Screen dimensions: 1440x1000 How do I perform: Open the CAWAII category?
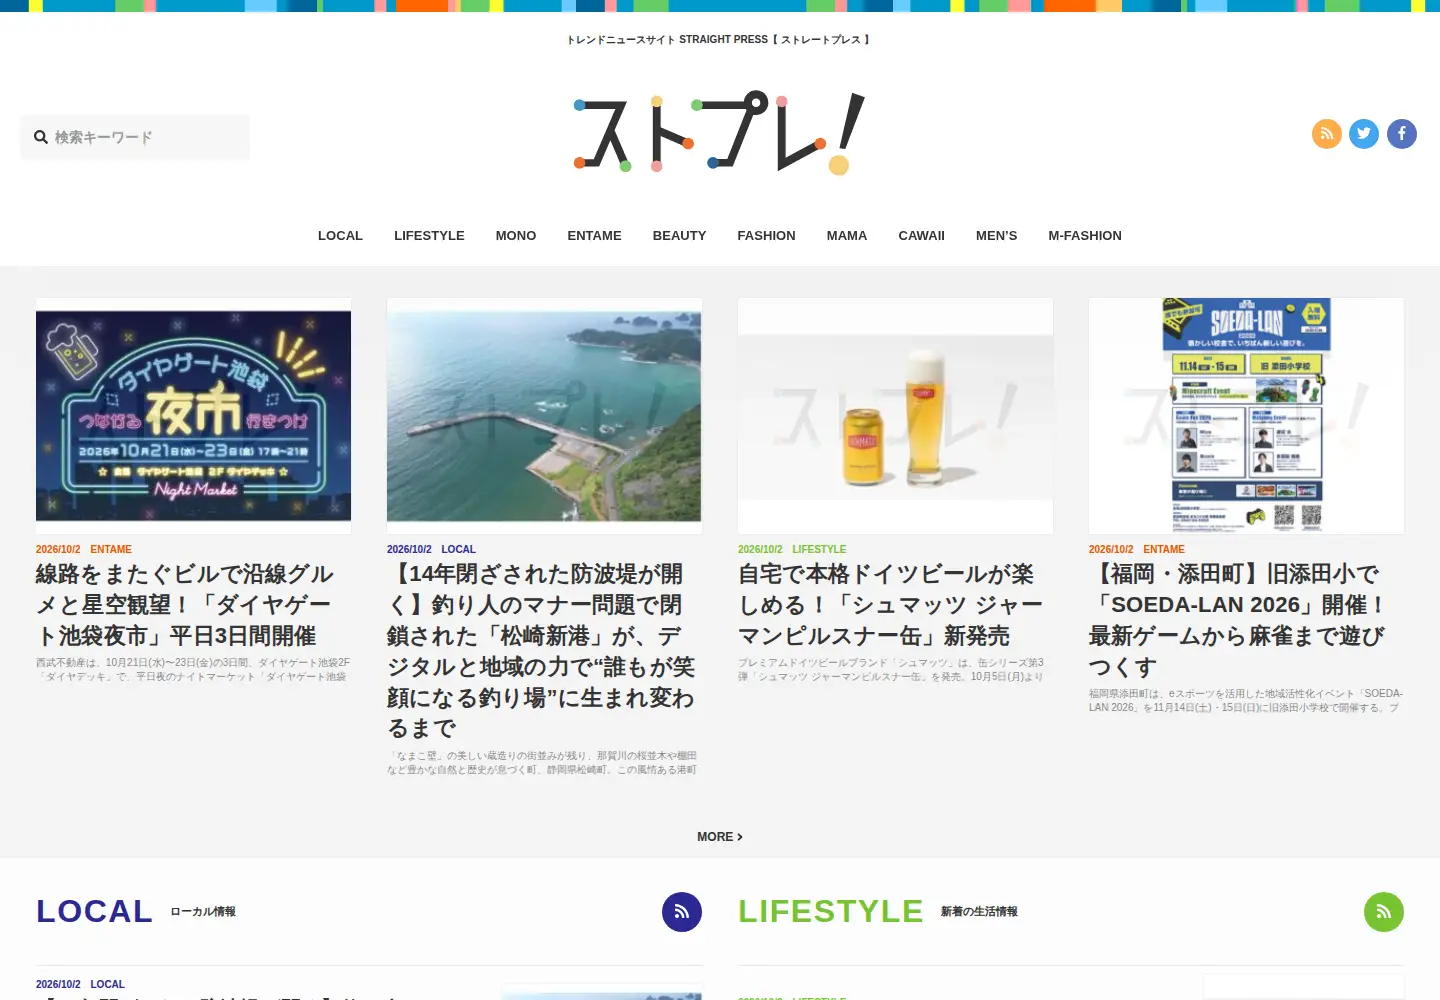coord(921,236)
